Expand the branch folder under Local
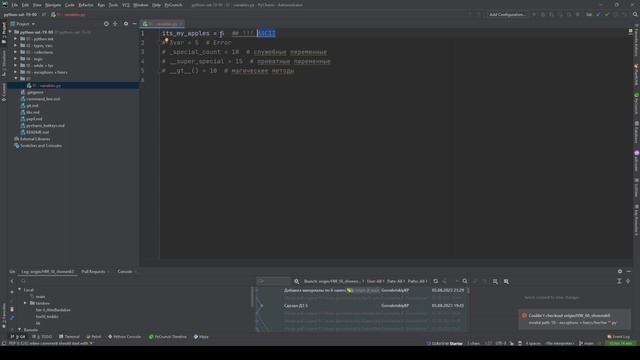The height and width of the screenshot is (360, 640). (x=25, y=303)
